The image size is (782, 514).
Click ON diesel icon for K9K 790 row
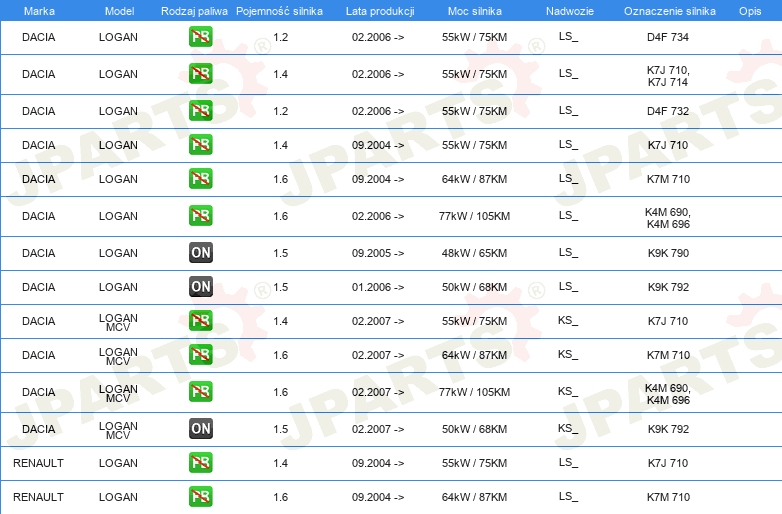(x=200, y=253)
